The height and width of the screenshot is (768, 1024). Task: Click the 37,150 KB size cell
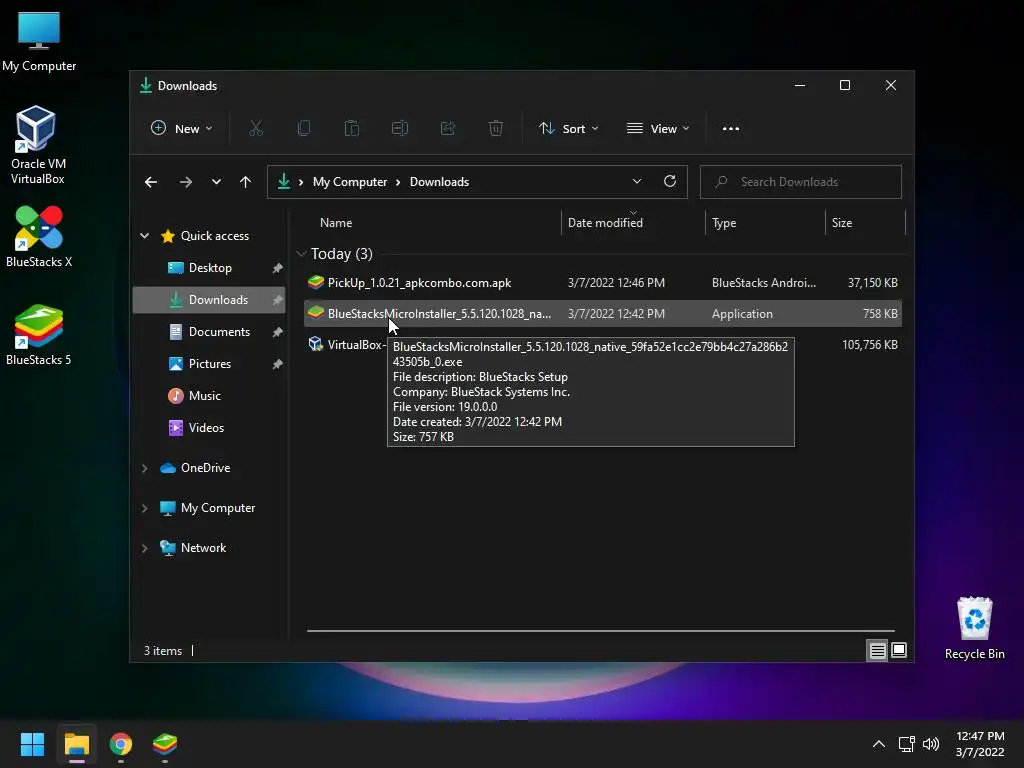(x=872, y=283)
